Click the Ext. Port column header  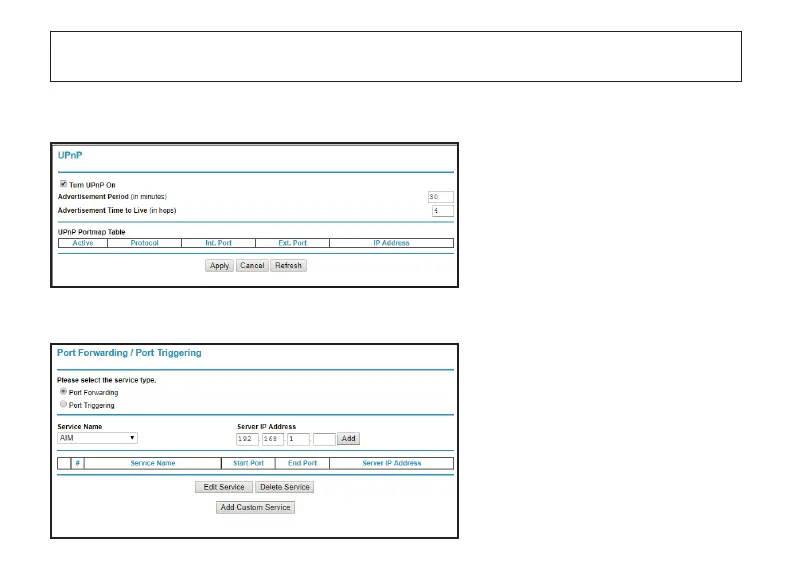tap(292, 243)
